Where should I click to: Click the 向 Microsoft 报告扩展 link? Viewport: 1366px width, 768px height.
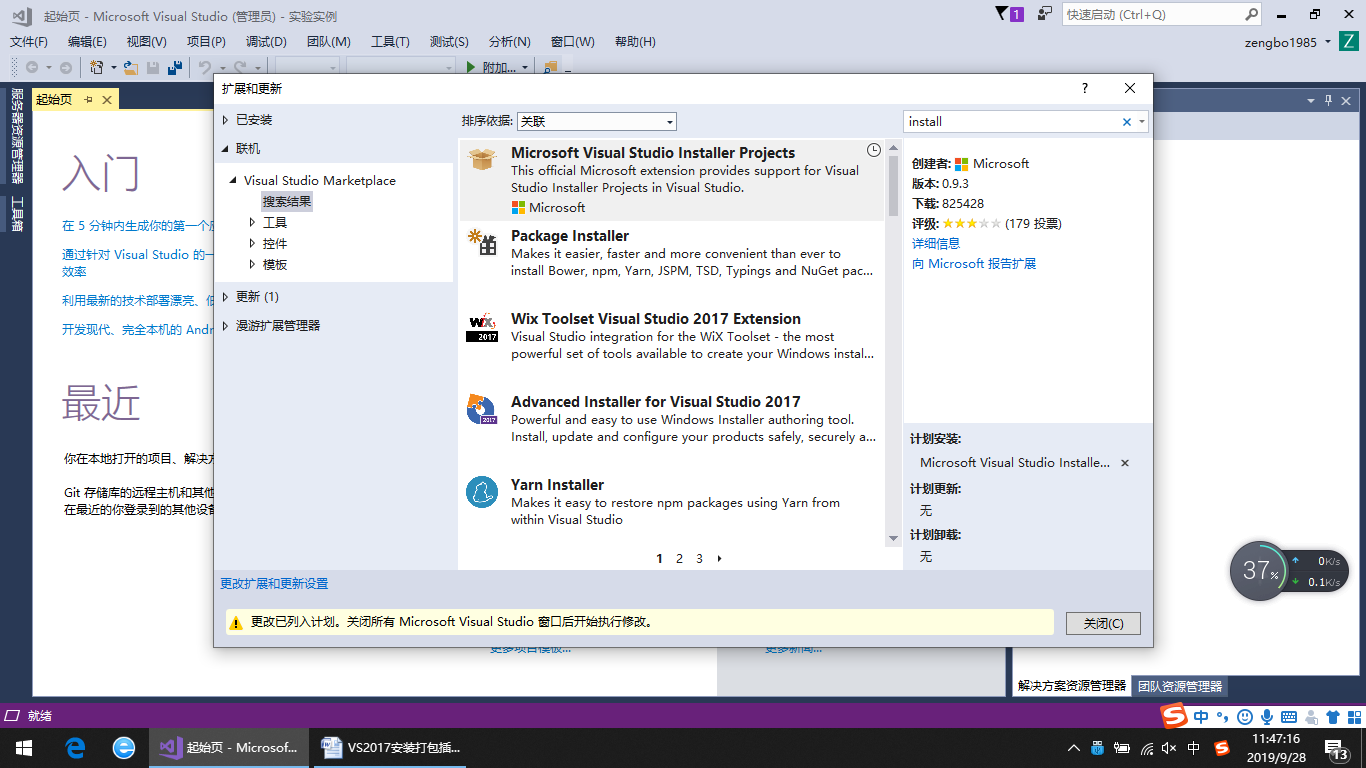(974, 264)
